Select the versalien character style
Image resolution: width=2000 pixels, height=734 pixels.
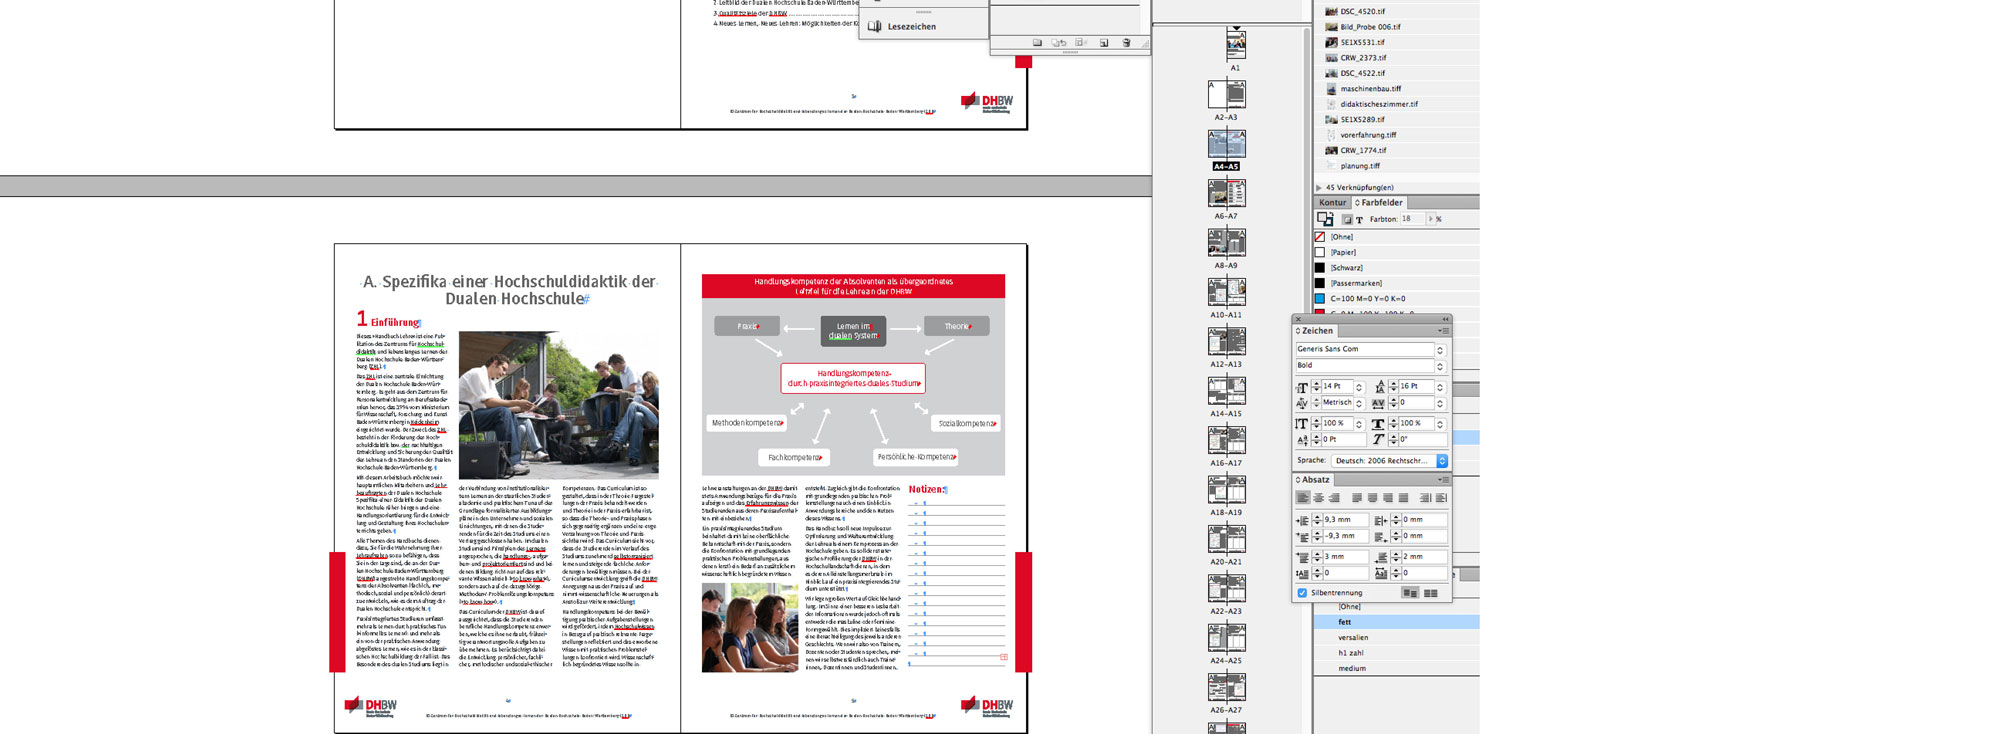(x=1397, y=638)
